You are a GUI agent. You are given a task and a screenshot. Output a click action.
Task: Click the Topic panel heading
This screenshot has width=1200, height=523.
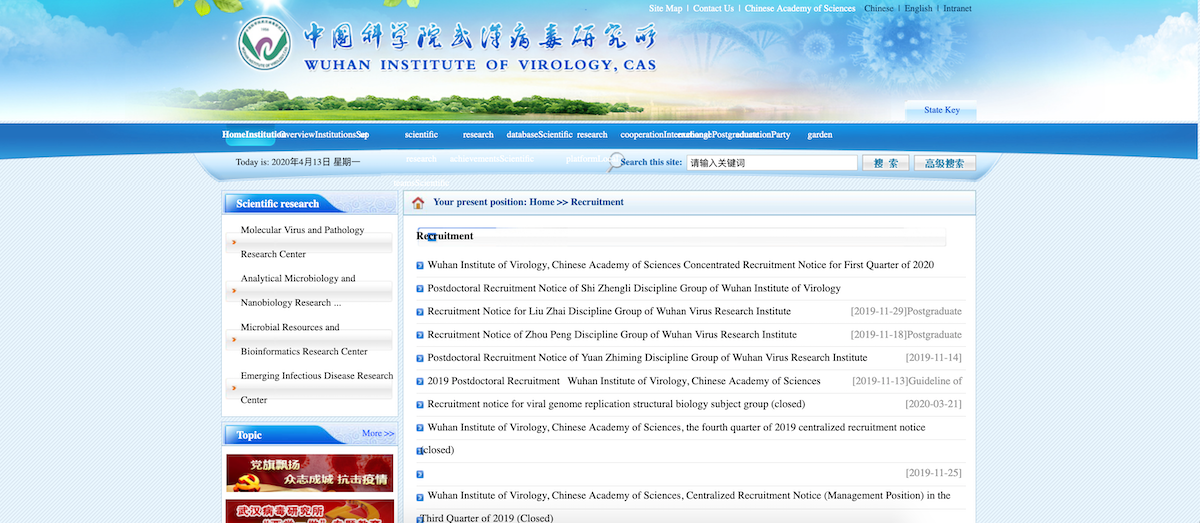(249, 435)
